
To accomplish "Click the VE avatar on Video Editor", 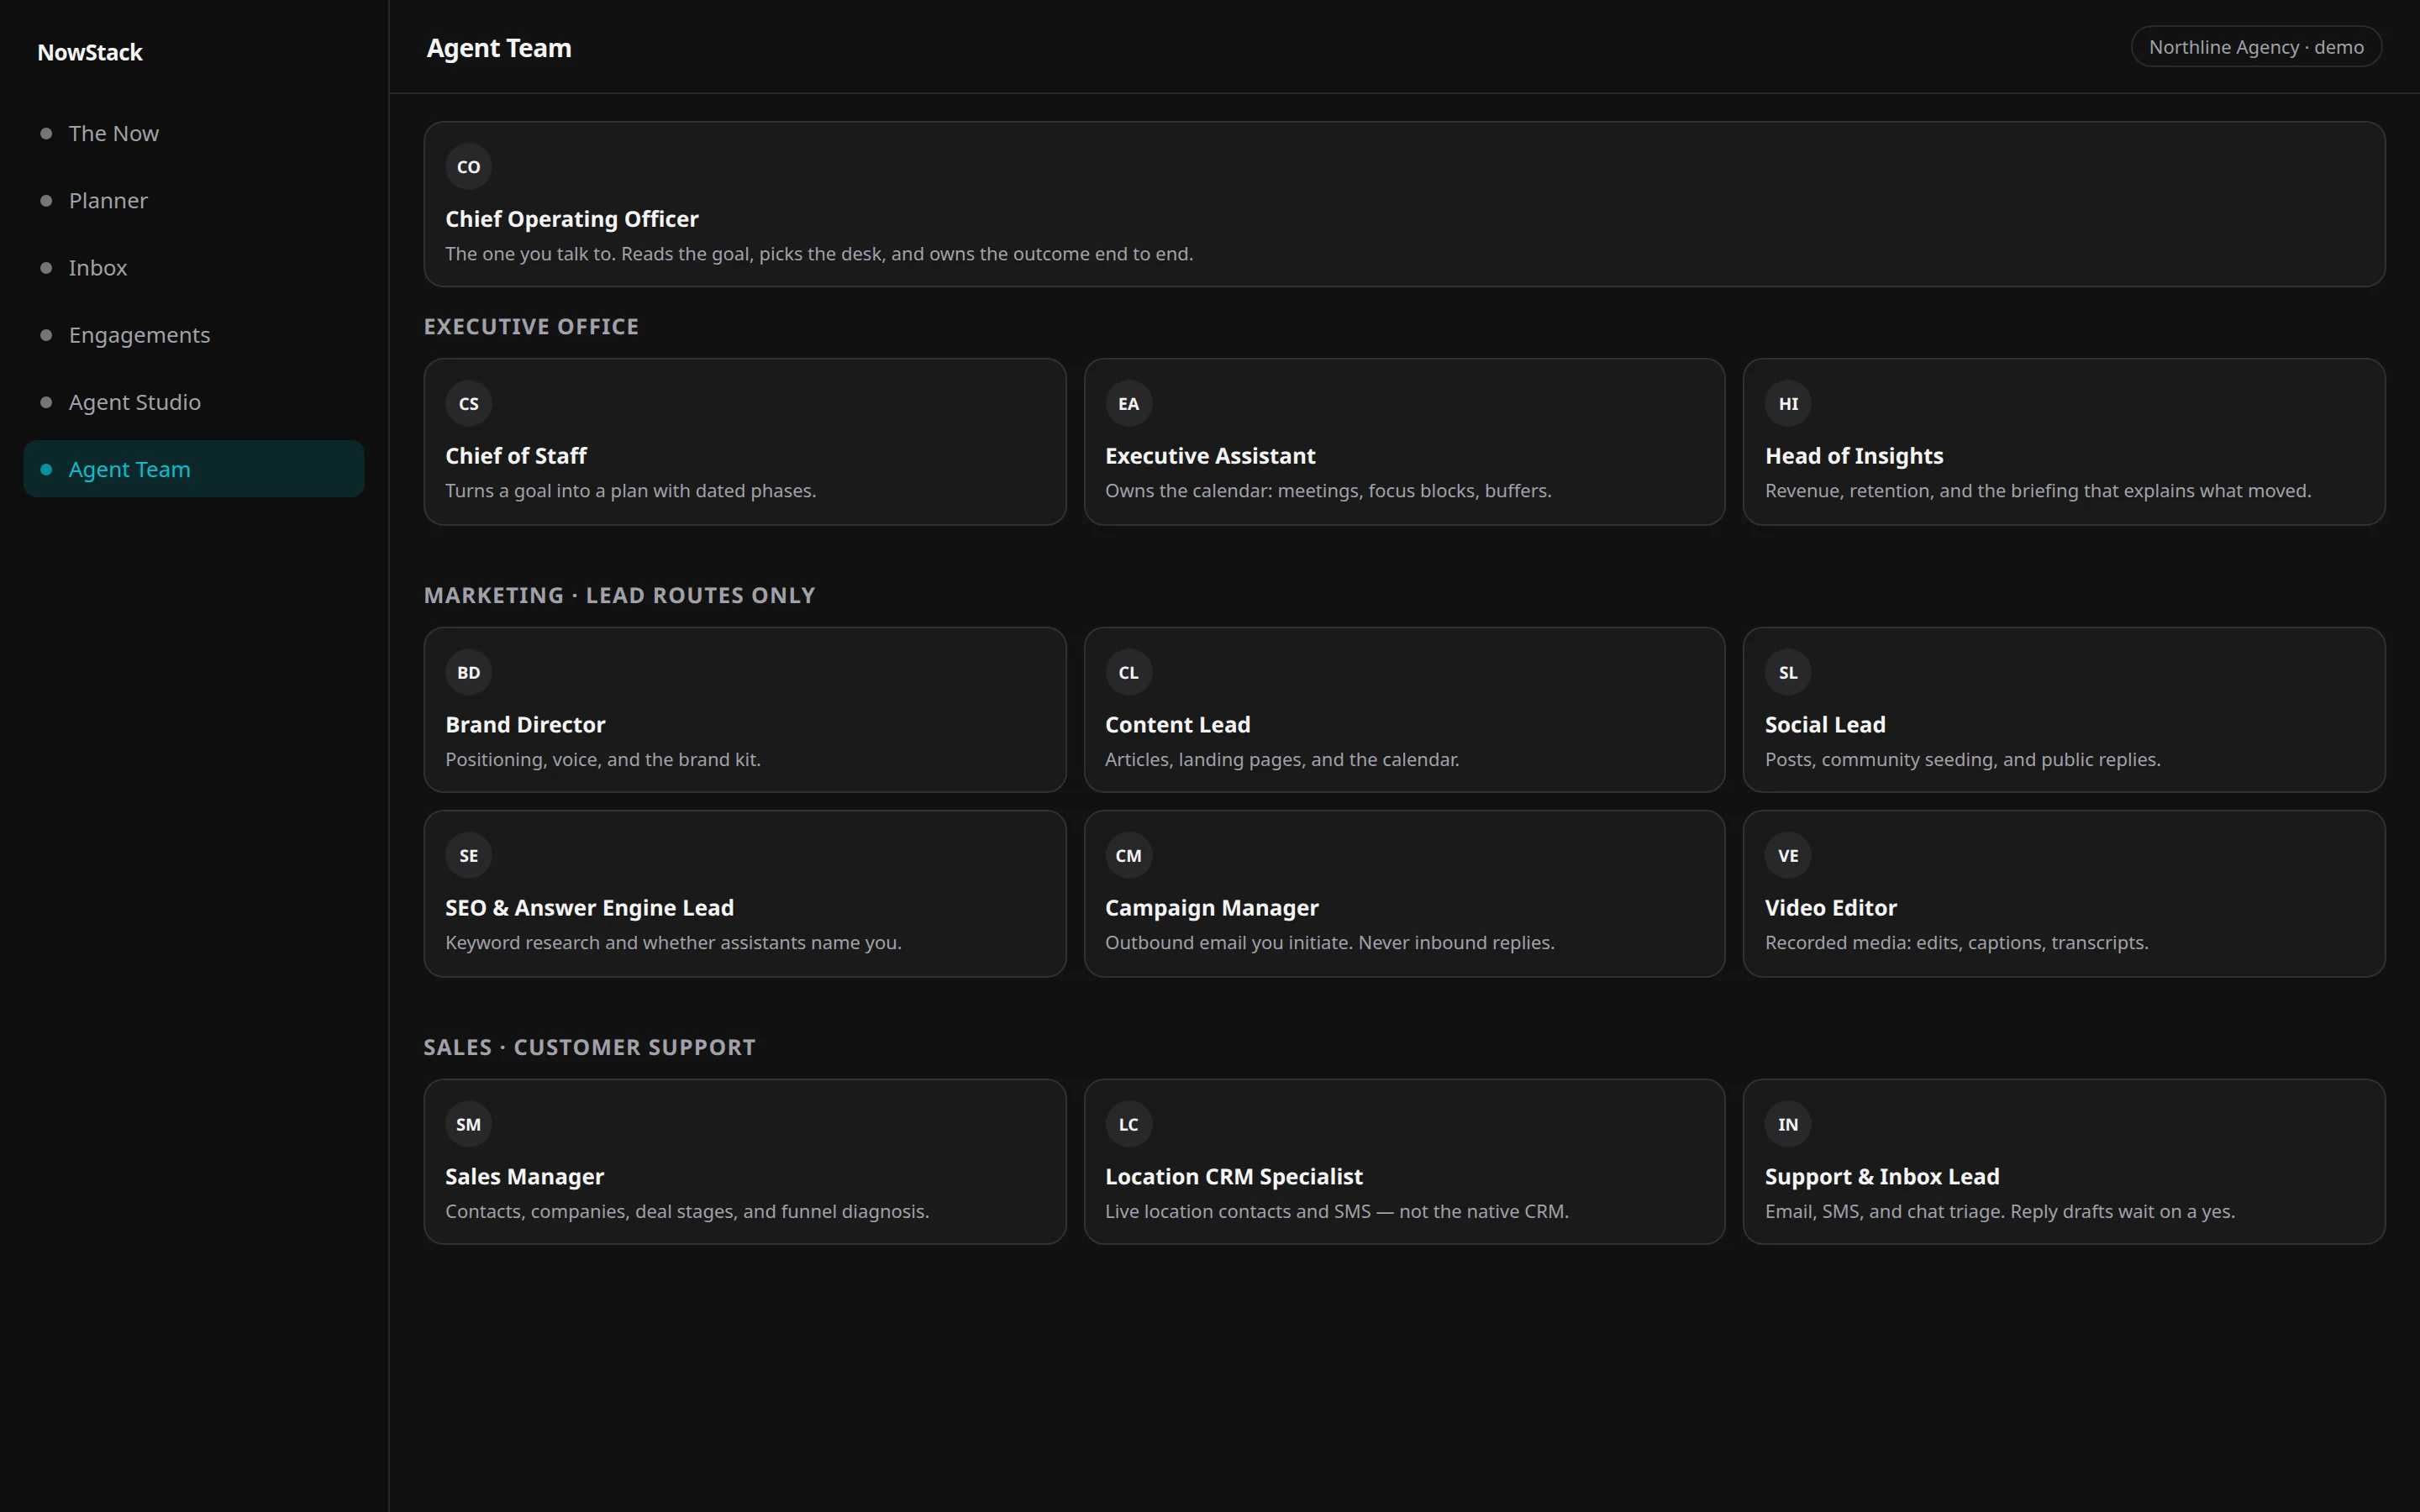I will (1788, 856).
